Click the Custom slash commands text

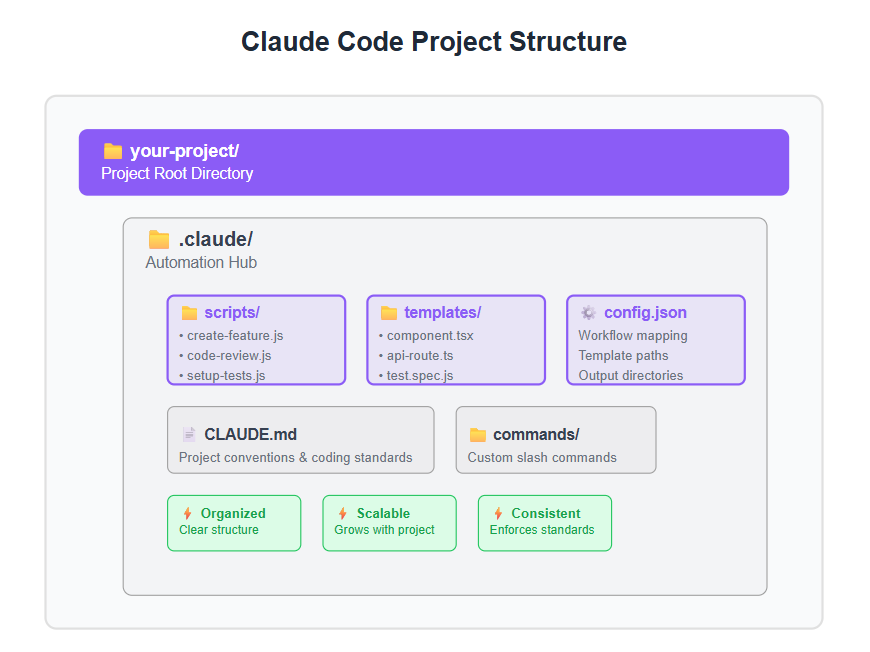point(542,457)
